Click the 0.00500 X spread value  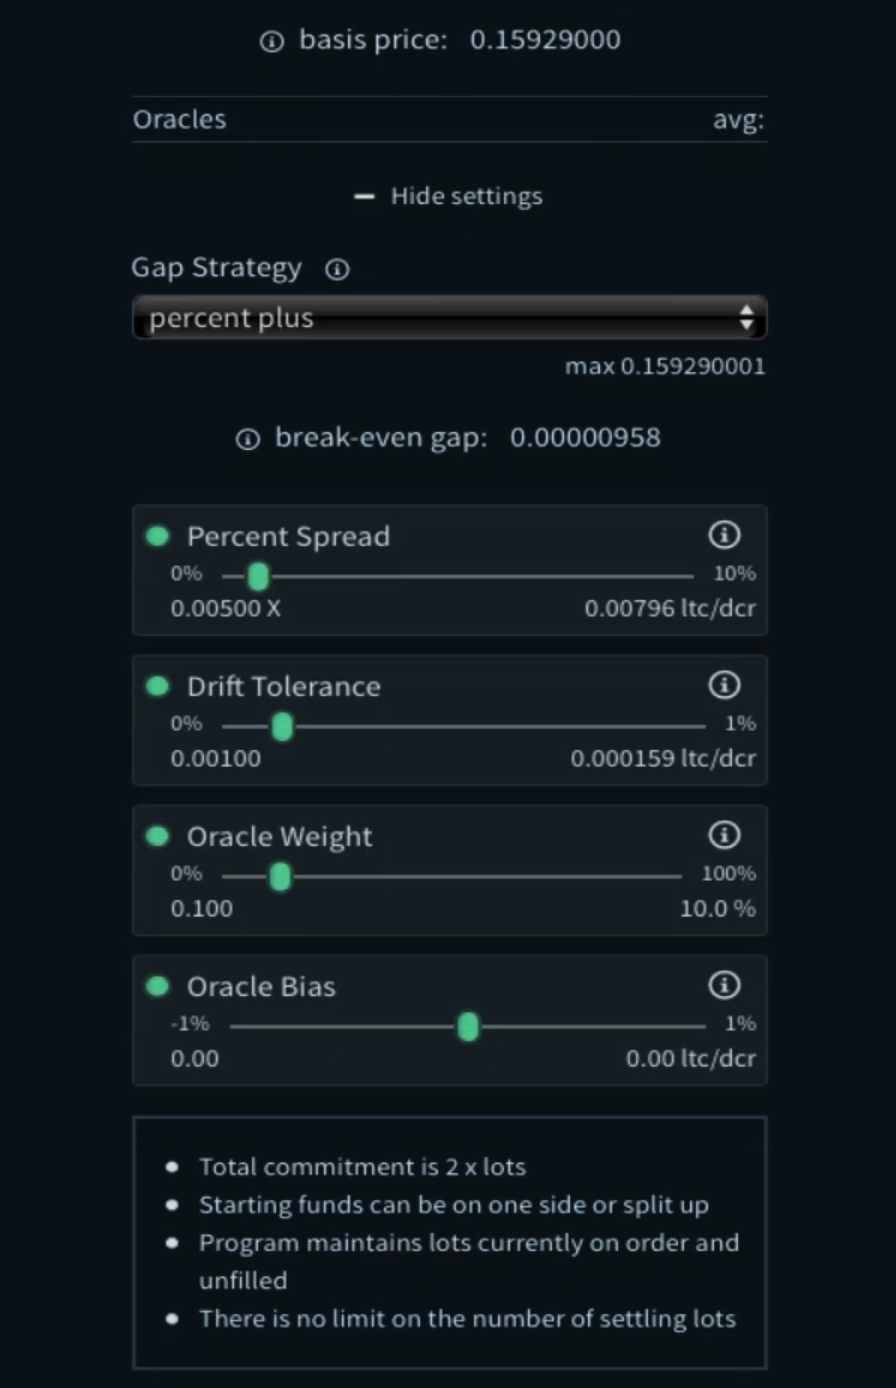pyautogui.click(x=226, y=608)
